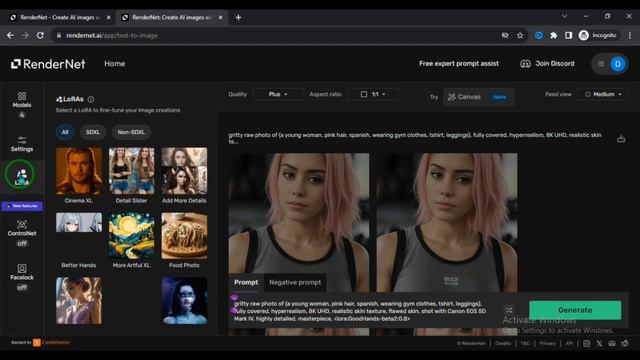
Task: Go to the Home page
Action: click(114, 64)
